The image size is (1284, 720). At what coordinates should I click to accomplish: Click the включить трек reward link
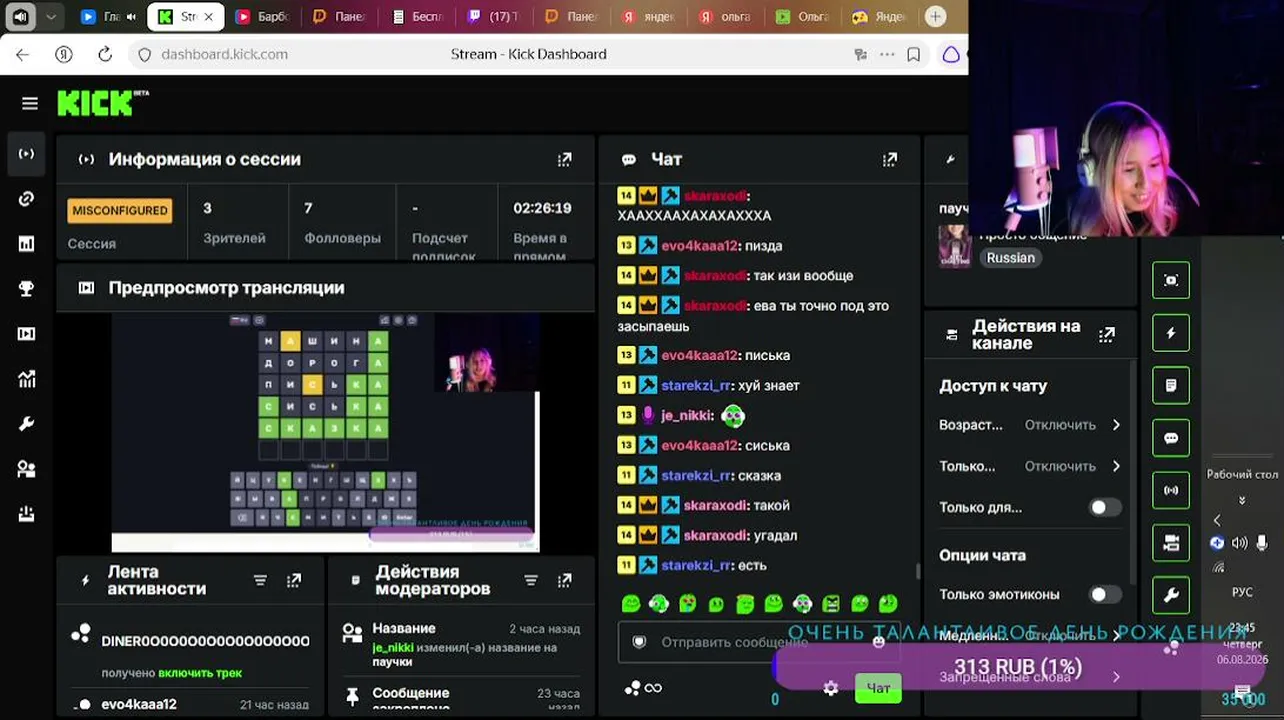pyautogui.click(x=200, y=673)
